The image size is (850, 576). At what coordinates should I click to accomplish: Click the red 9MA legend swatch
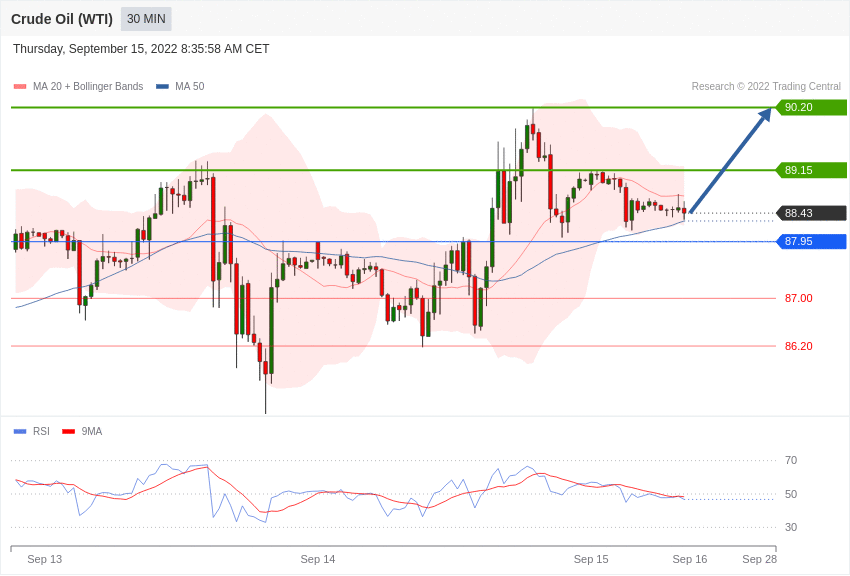pyautogui.click(x=69, y=431)
